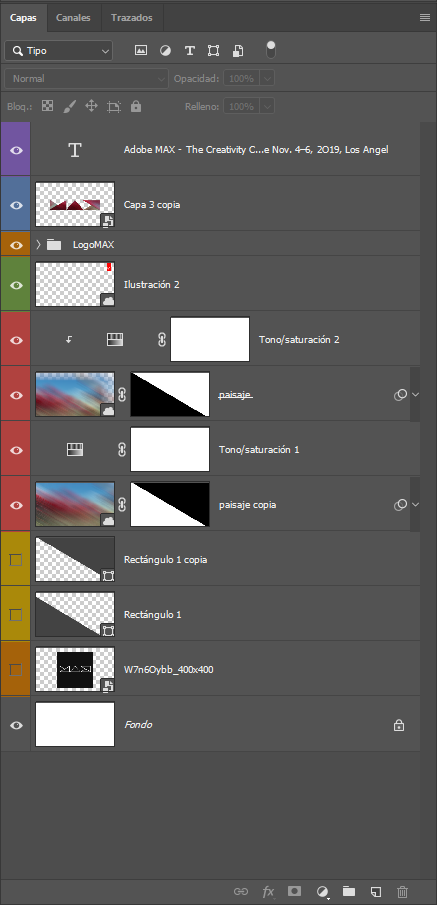Expand the LogoMAX group
437x905 pixels.
click(38, 245)
